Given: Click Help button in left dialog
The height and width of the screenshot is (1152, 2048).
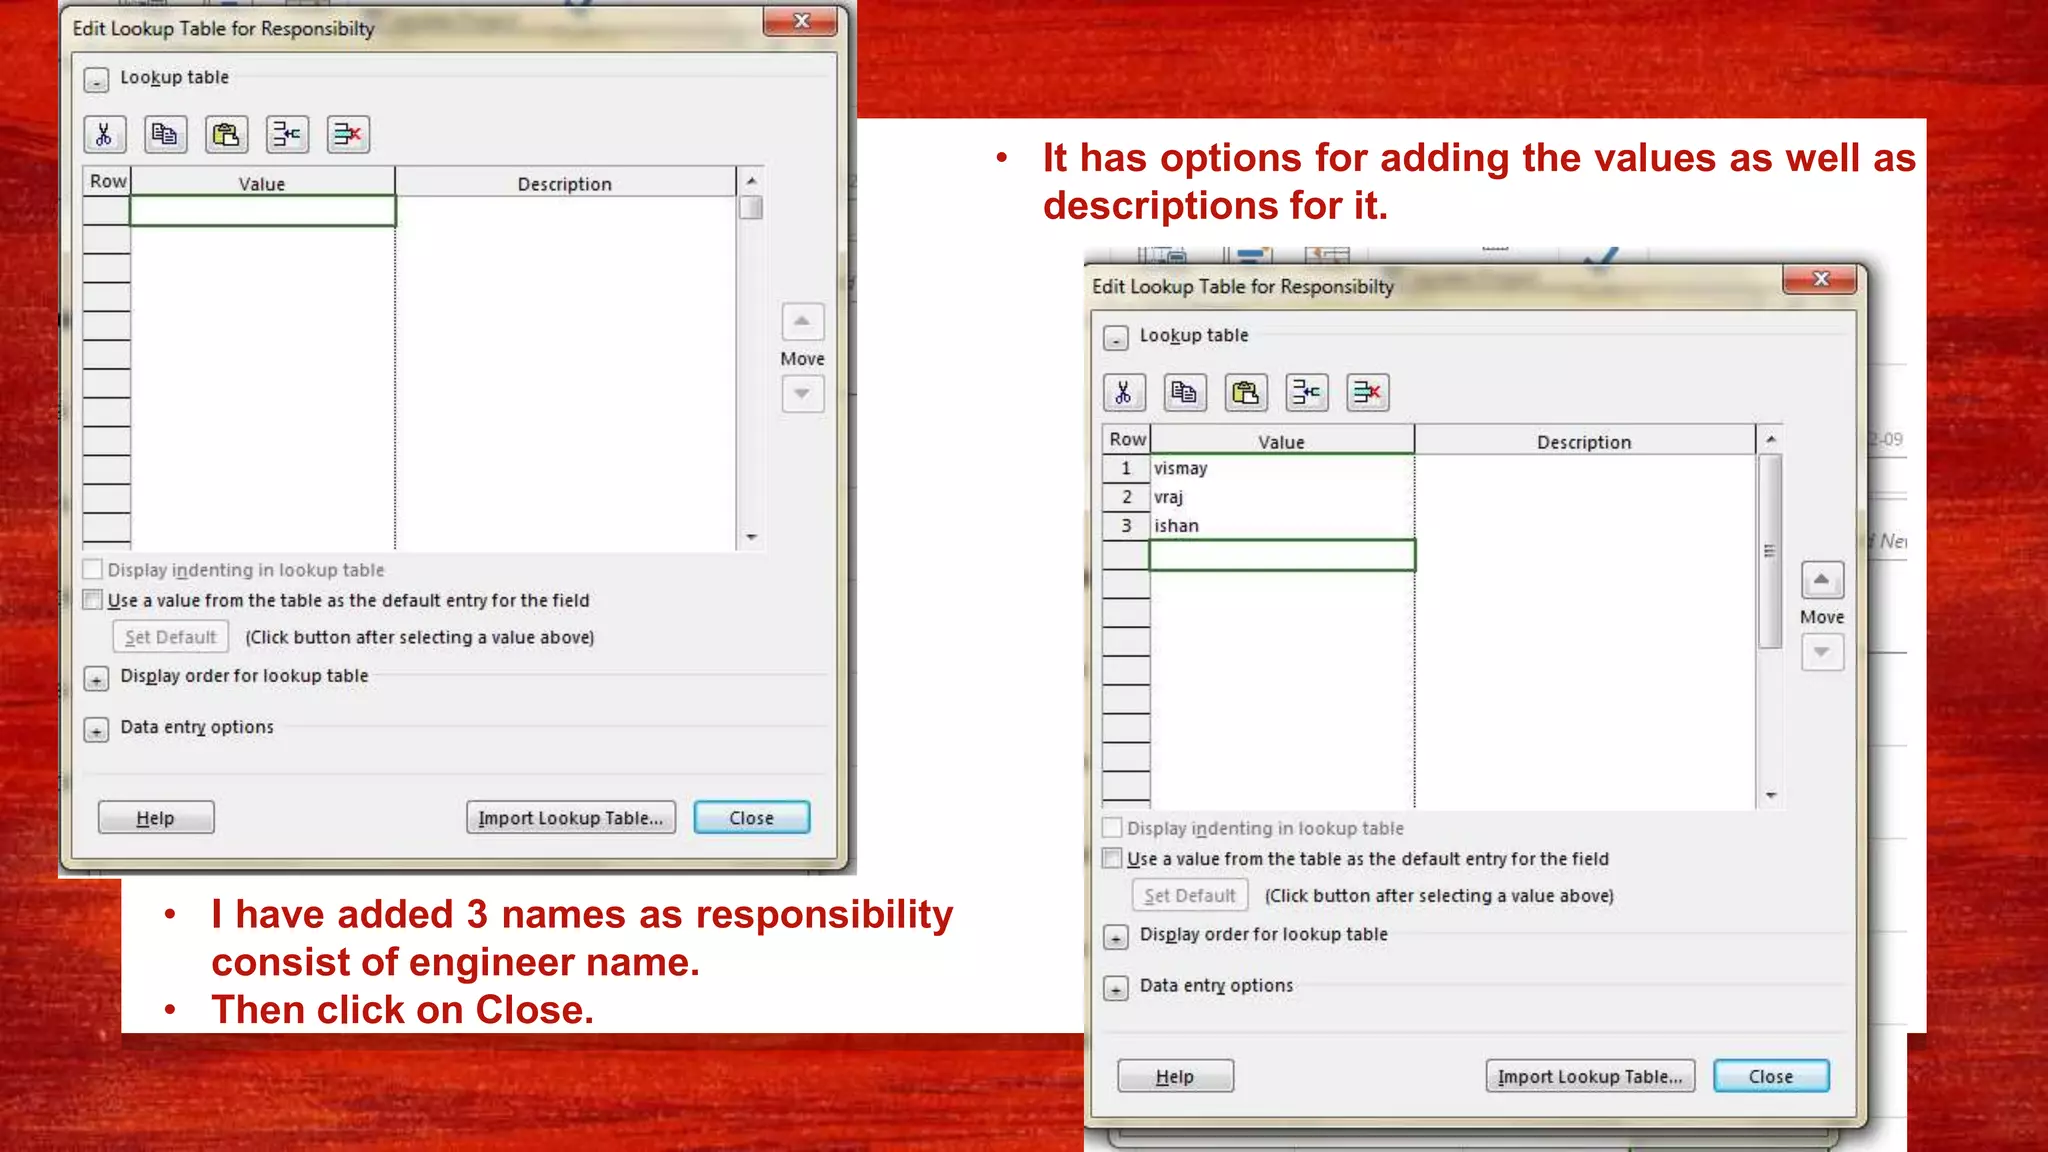Looking at the screenshot, I should (x=156, y=818).
